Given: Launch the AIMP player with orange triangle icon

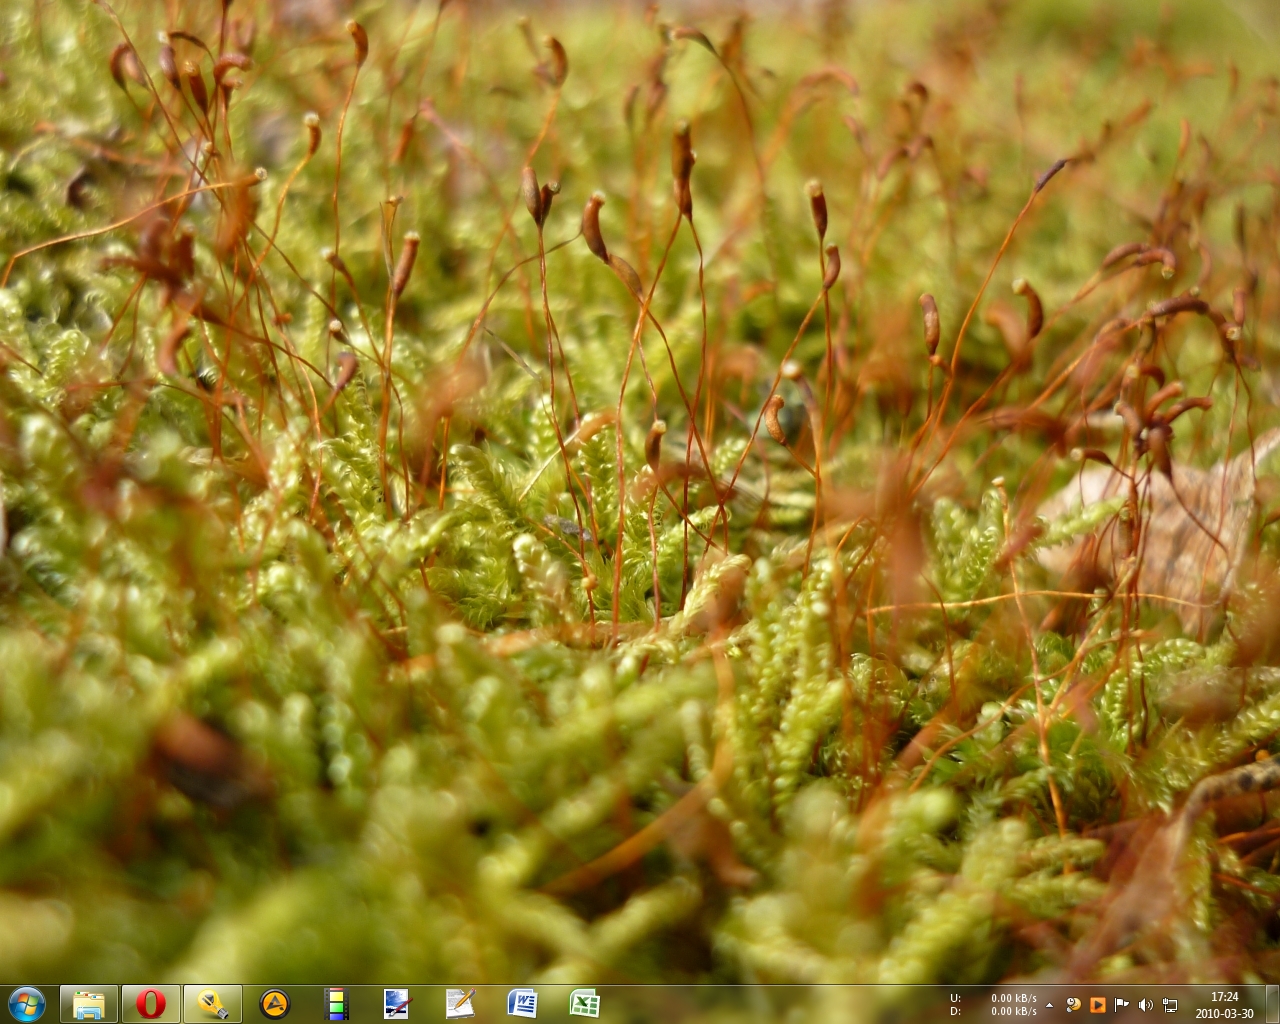Looking at the screenshot, I should point(274,1004).
